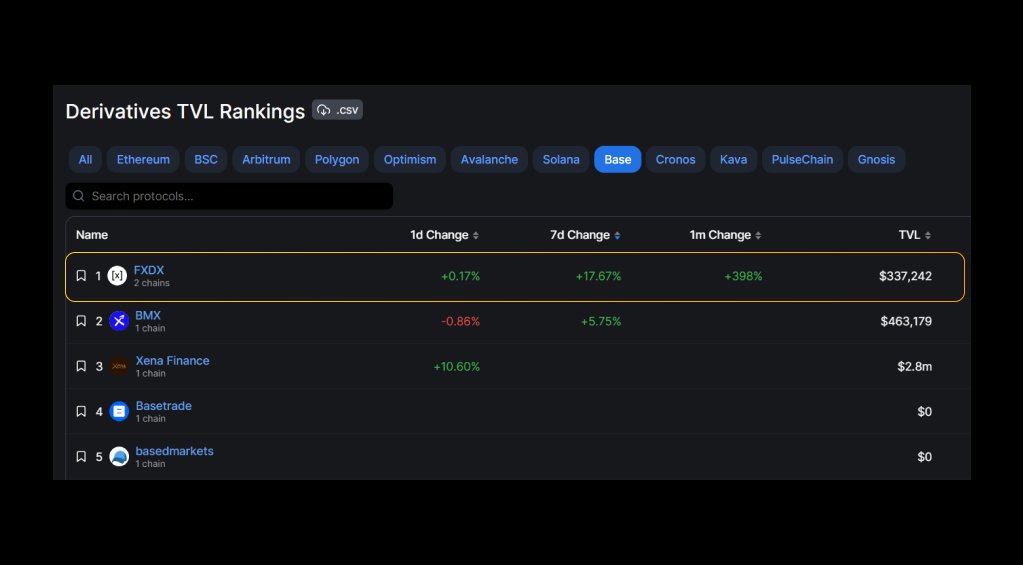Bookmark the FXDX protocol

(x=81, y=276)
